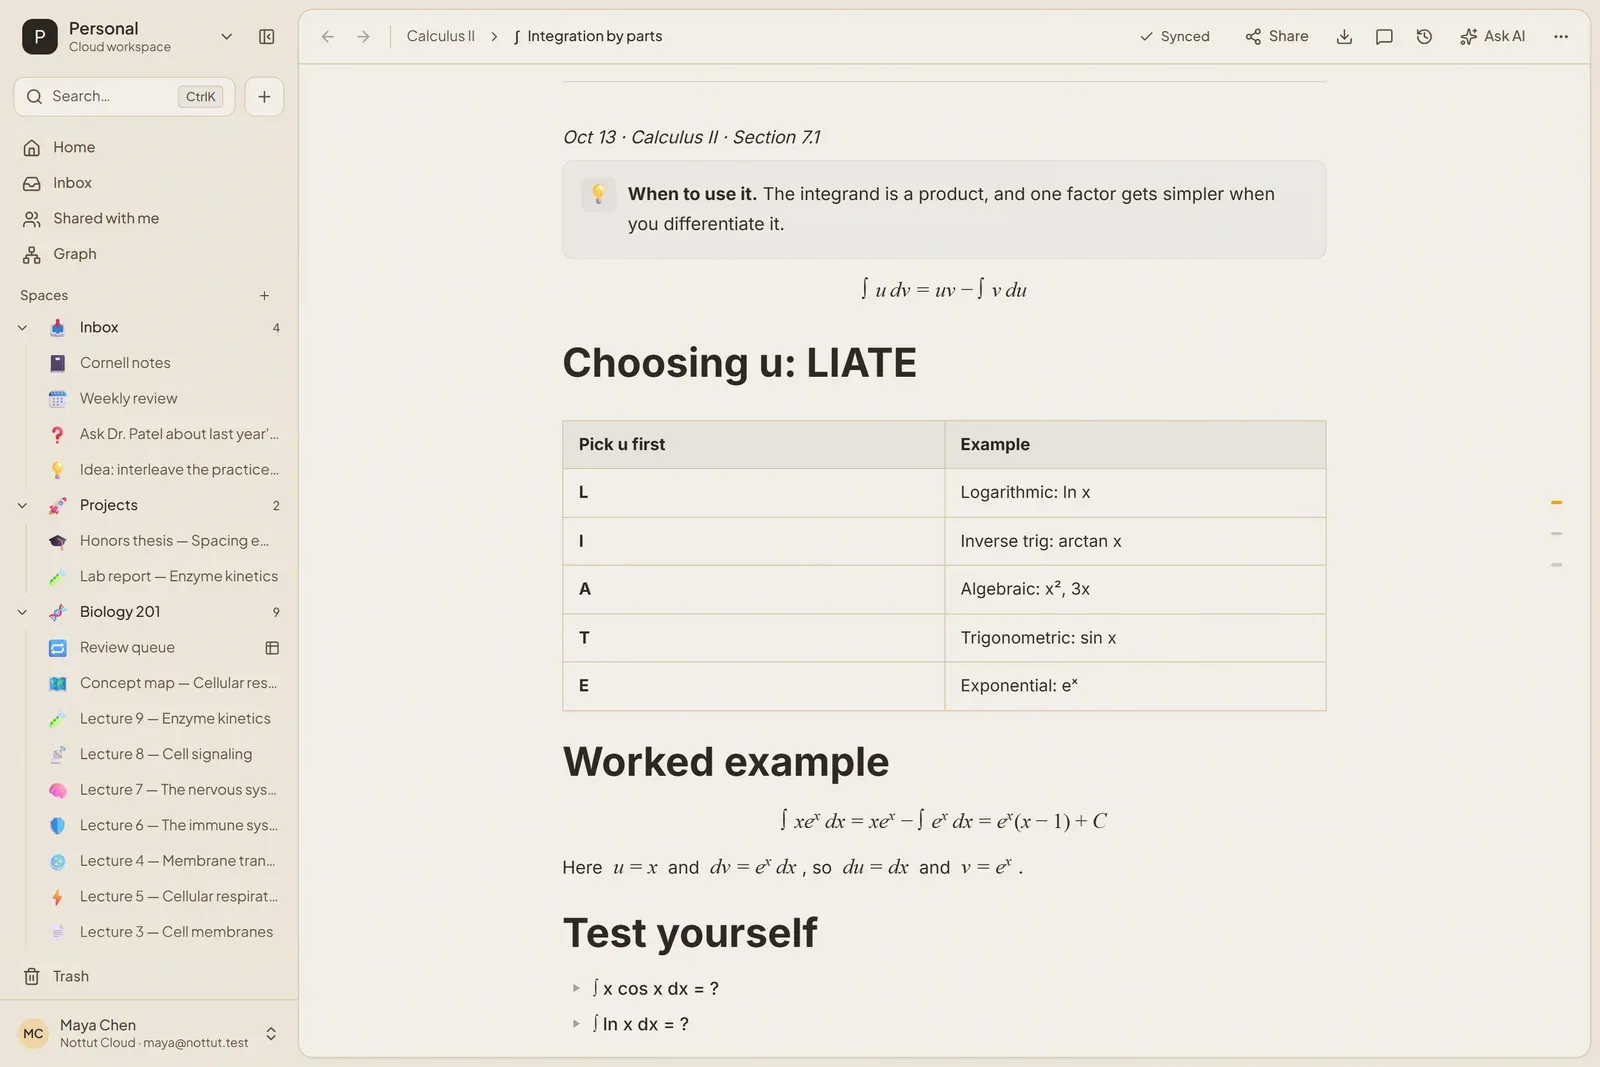
Task: Click the Calculus II breadcrumb
Action: (x=441, y=37)
